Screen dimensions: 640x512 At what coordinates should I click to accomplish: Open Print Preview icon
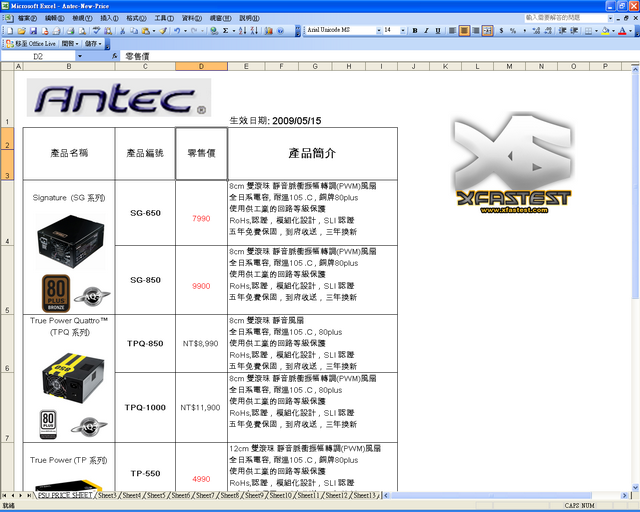(82, 31)
